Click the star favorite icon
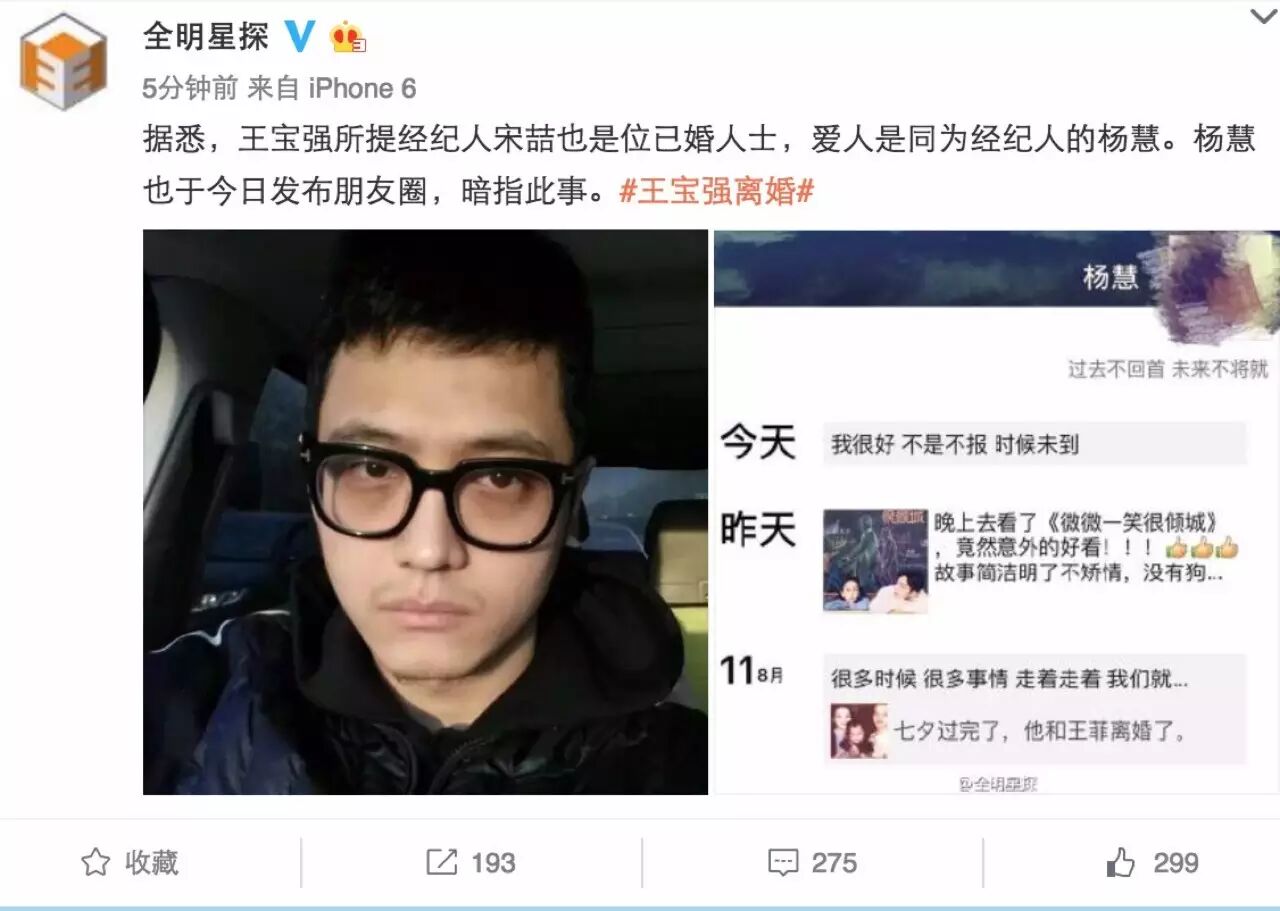1280x911 pixels. click(95, 862)
